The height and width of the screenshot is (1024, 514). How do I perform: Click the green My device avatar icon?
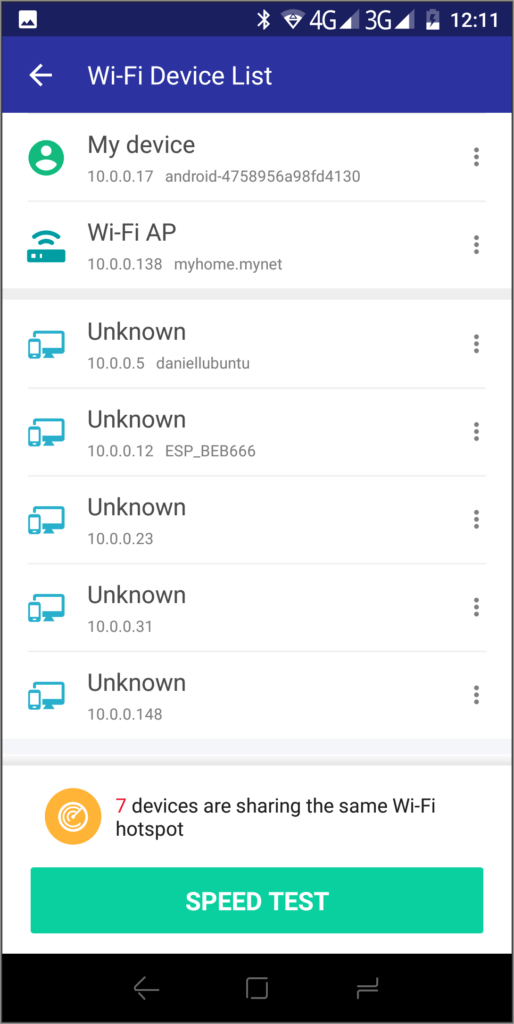(46, 157)
